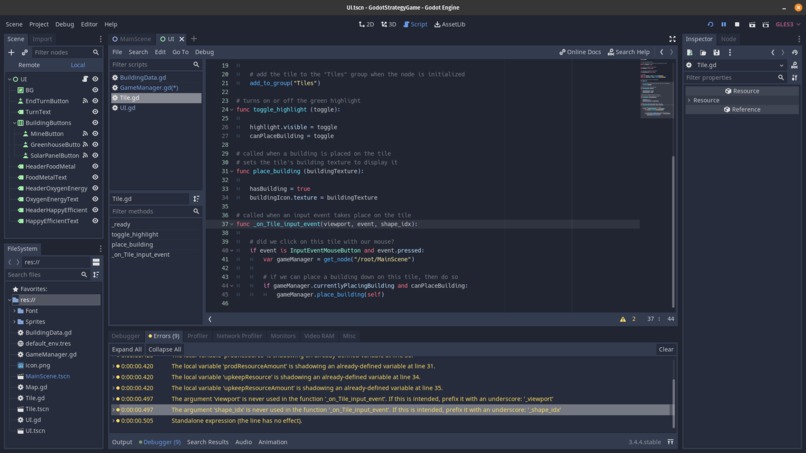Toggle BuildingButtons visibility

tap(95, 123)
